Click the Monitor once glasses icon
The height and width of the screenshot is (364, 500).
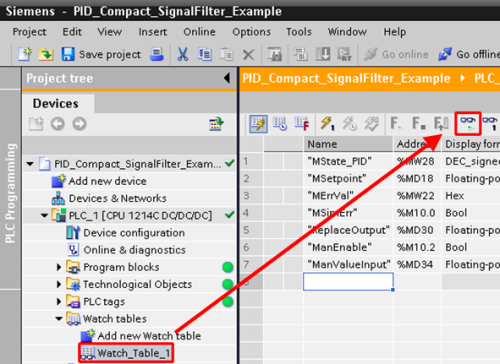pyautogui.click(x=490, y=123)
